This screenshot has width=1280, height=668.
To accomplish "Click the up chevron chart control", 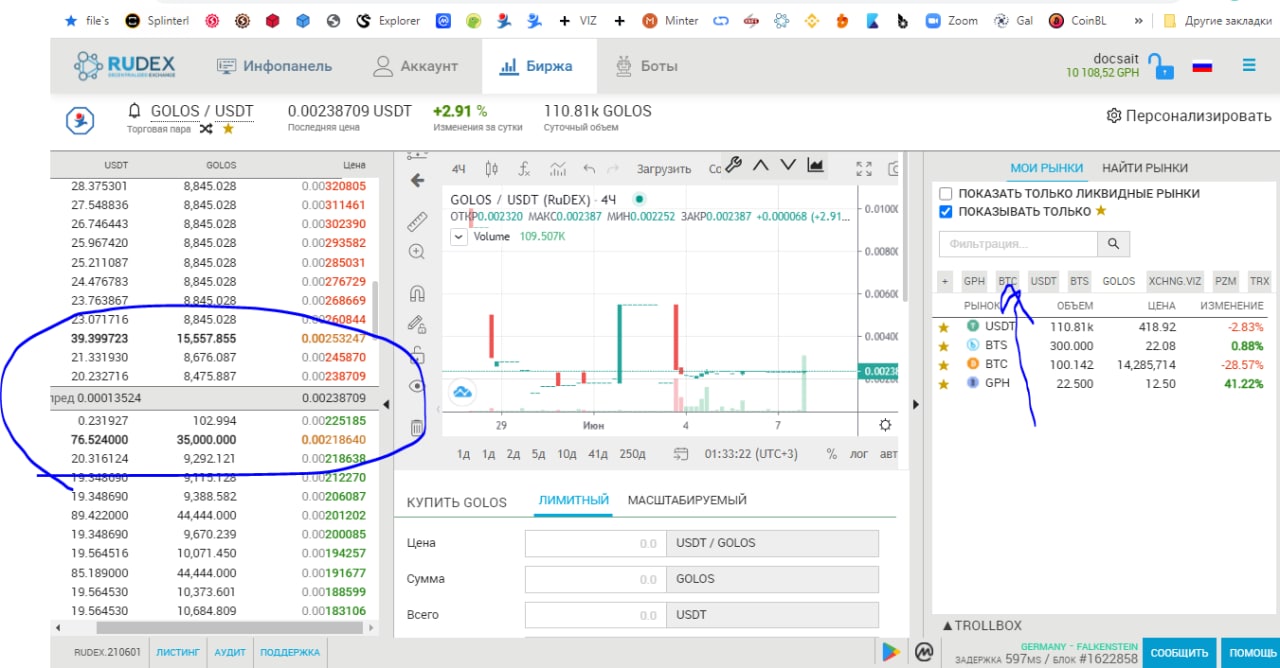I will click(761, 165).
